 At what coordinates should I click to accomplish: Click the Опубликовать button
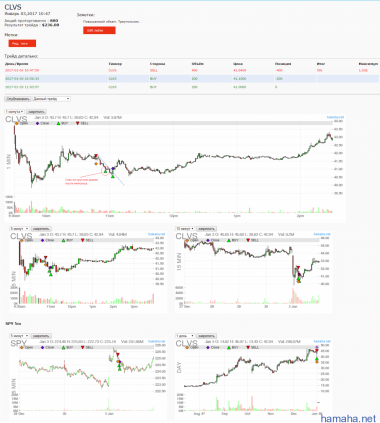[x=18, y=99]
